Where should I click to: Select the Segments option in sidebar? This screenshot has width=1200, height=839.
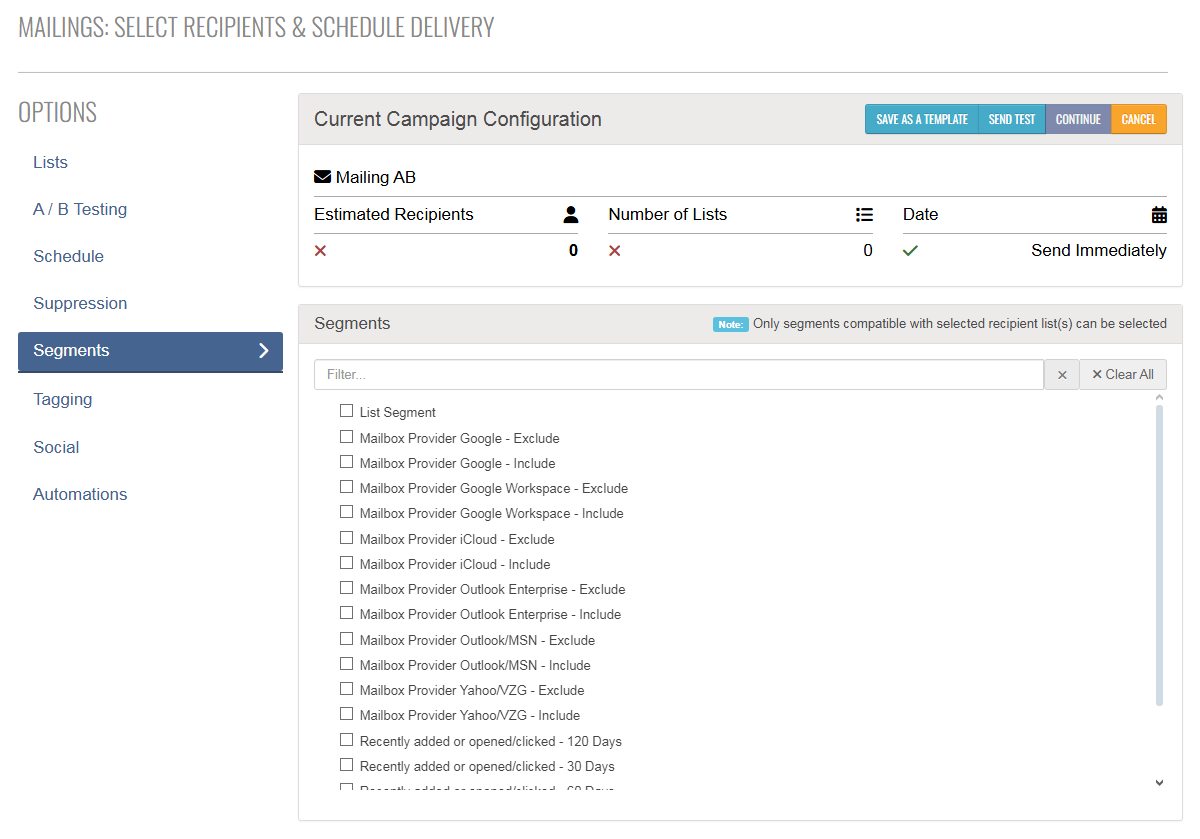(150, 351)
